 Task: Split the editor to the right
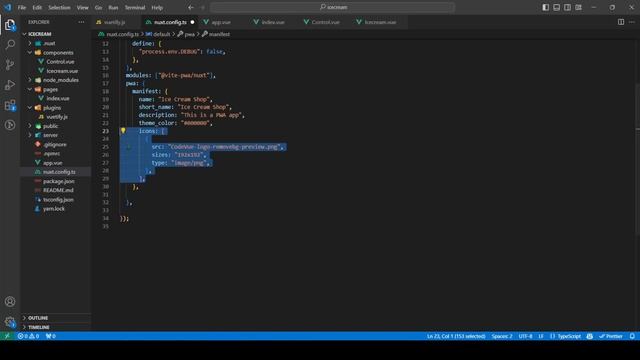(x=621, y=22)
